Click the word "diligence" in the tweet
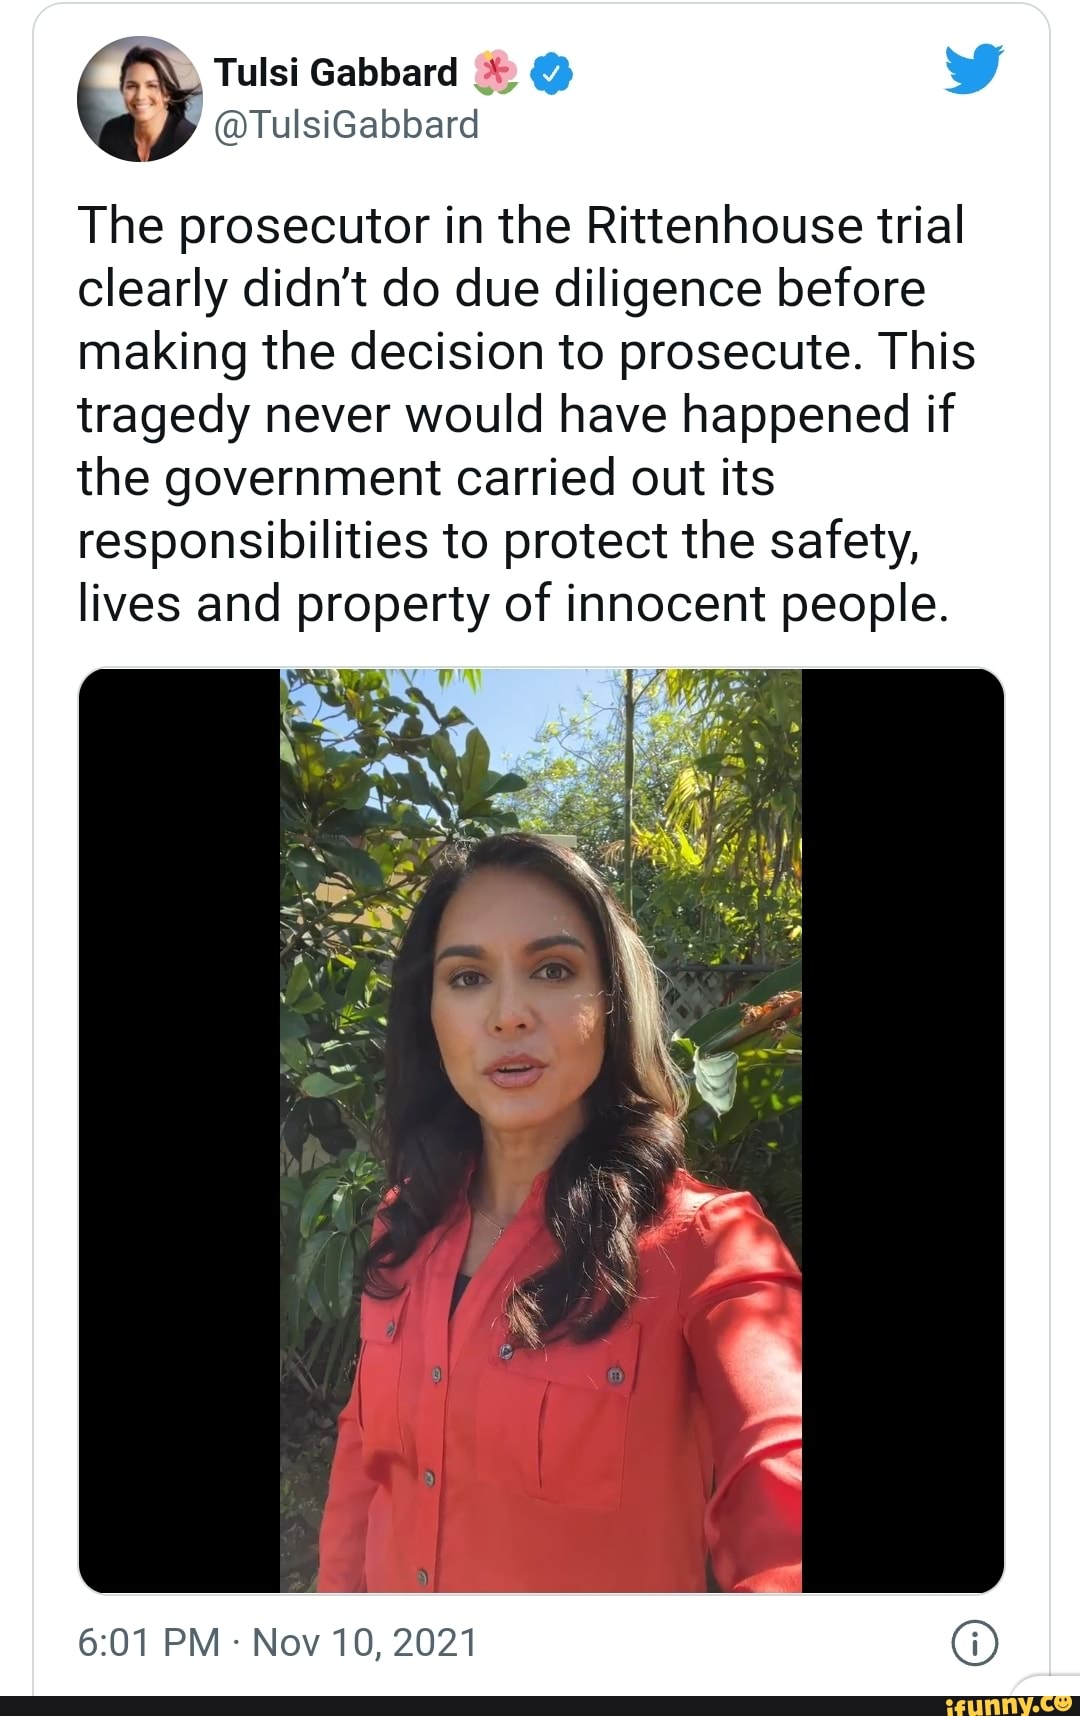Viewport: 1080px width, 1716px height. [658, 291]
